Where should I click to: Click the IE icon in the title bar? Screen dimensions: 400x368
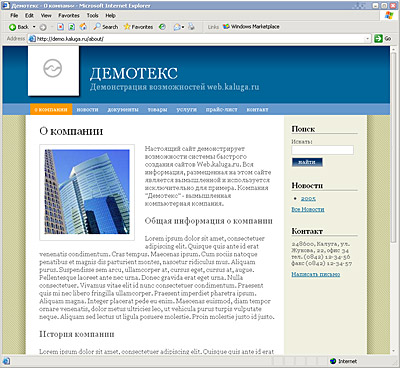pyautogui.click(x=6, y=6)
